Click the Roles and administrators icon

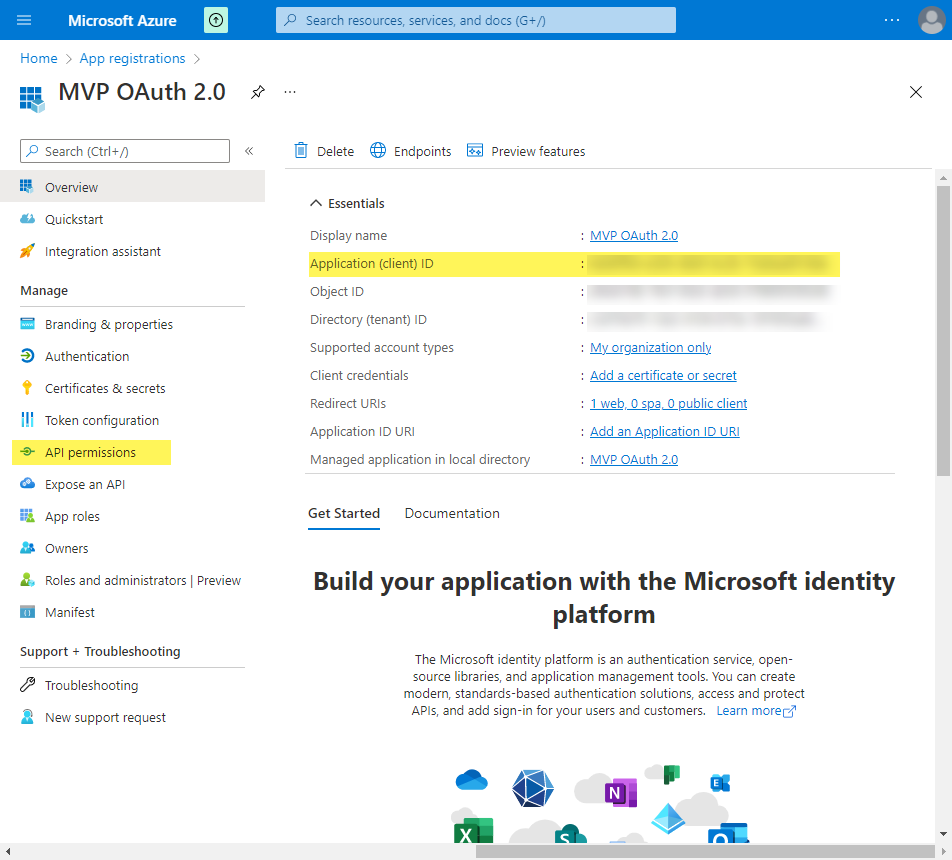coord(27,579)
